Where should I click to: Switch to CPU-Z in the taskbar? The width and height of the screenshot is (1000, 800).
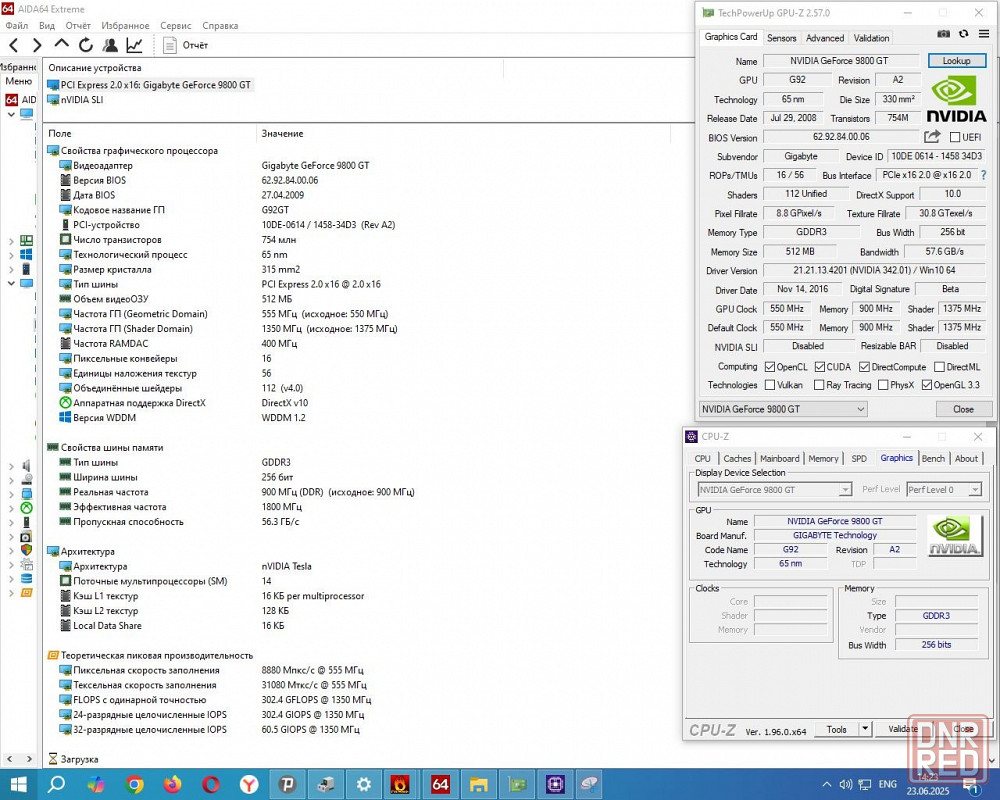pyautogui.click(x=555, y=784)
